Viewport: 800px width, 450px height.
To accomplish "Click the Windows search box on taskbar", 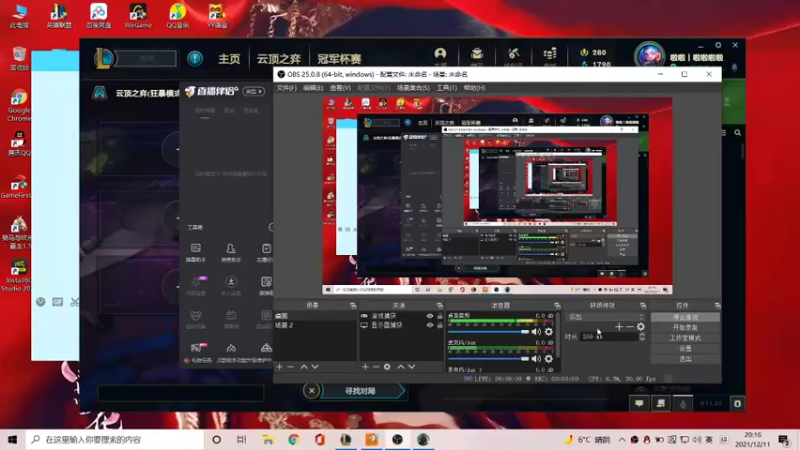I will (115, 439).
